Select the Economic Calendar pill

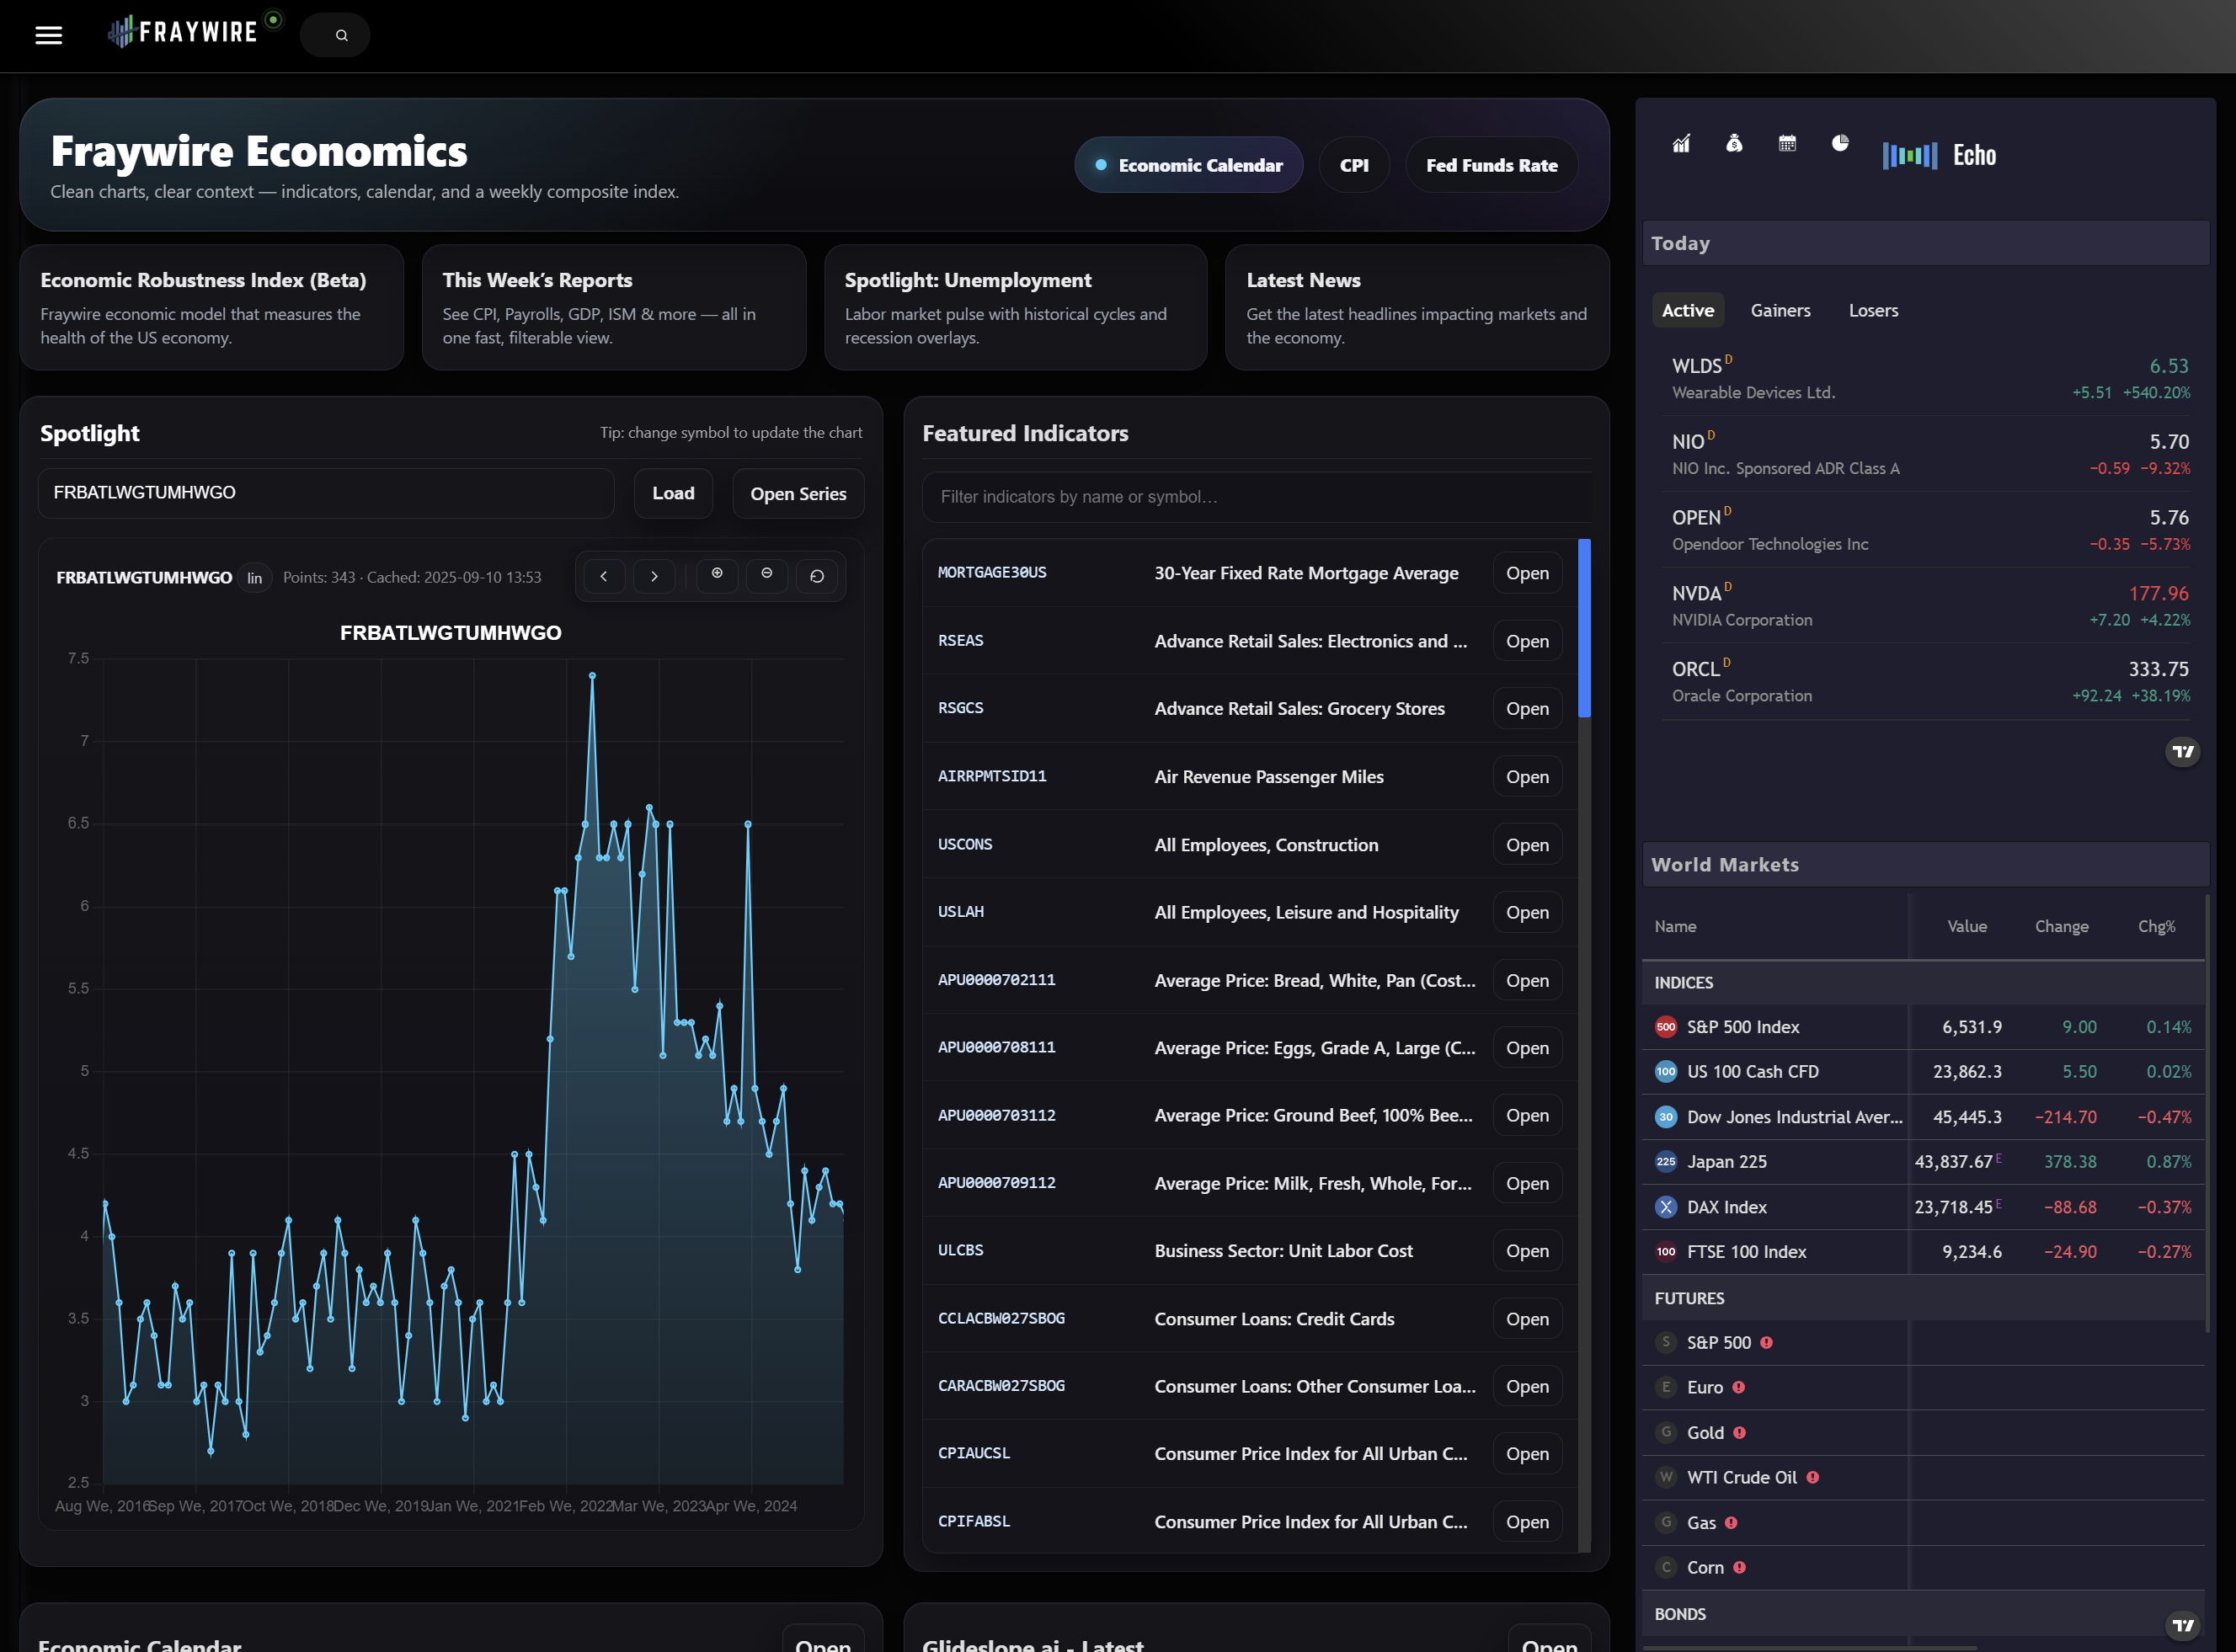click(x=1188, y=165)
